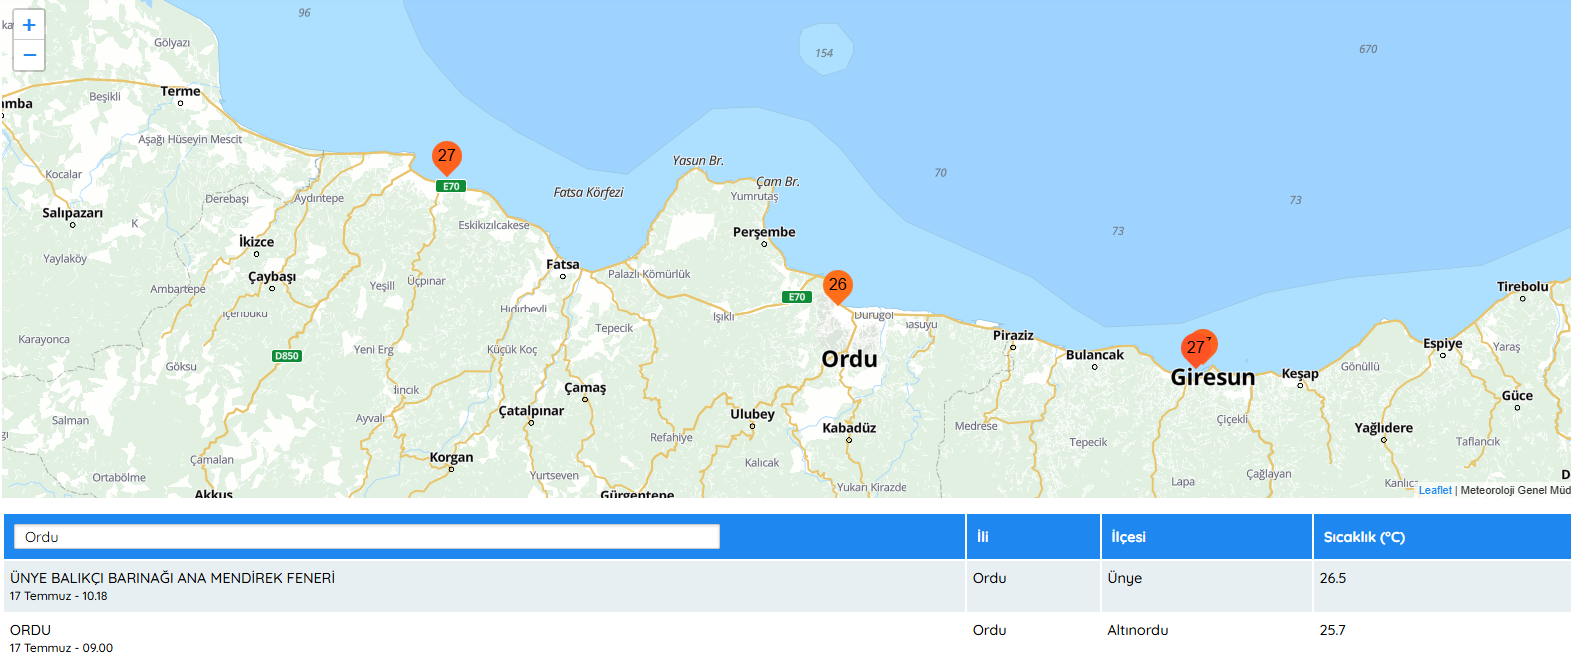The image size is (1571, 669).
Task: Sort by the İli column header
Action: [1033, 537]
